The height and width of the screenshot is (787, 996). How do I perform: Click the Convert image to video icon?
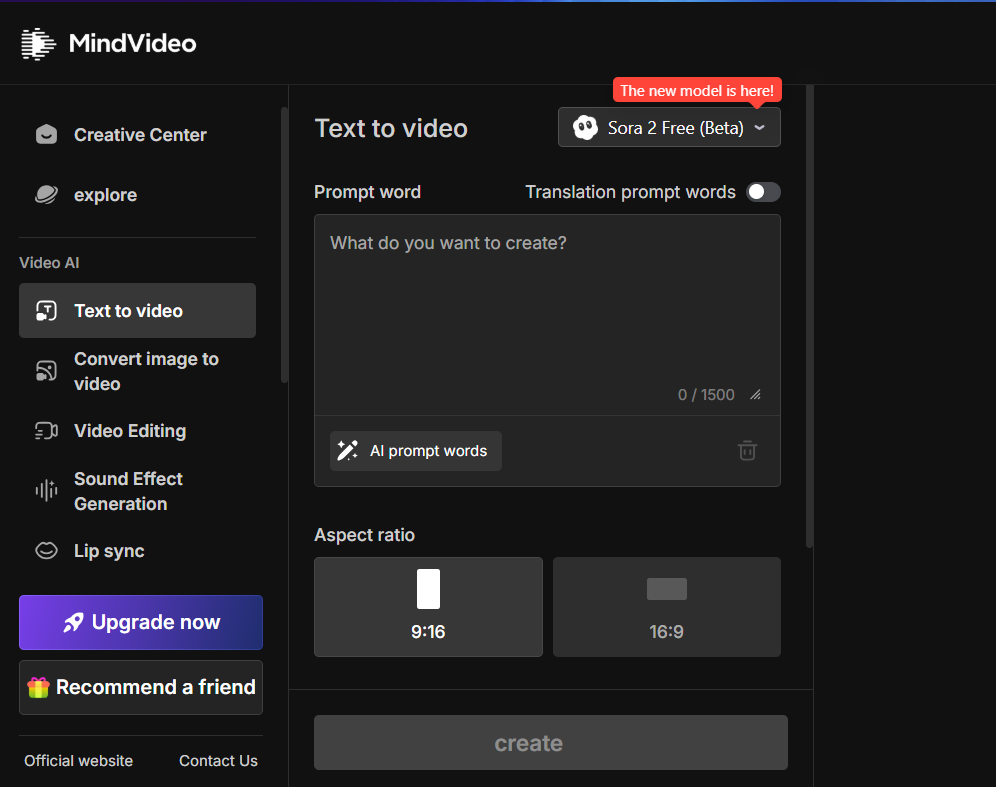tap(46, 371)
